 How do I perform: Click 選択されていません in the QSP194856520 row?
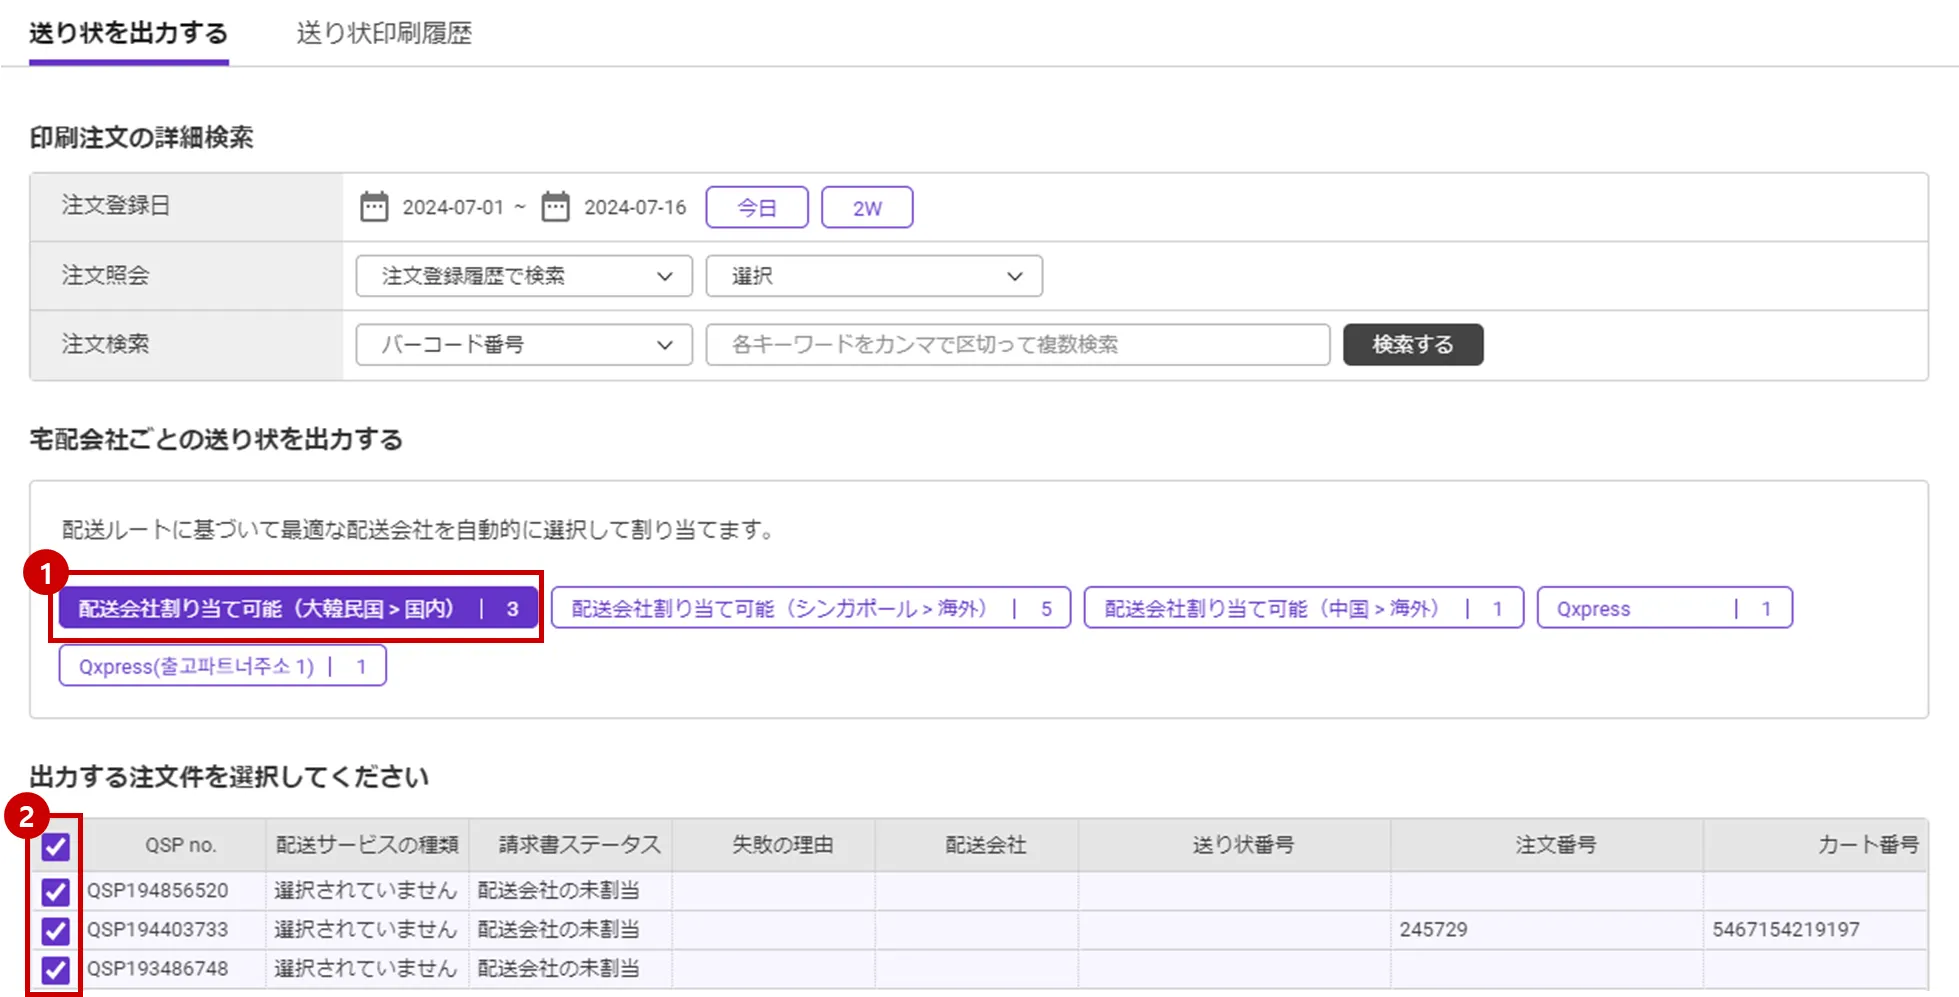click(365, 890)
